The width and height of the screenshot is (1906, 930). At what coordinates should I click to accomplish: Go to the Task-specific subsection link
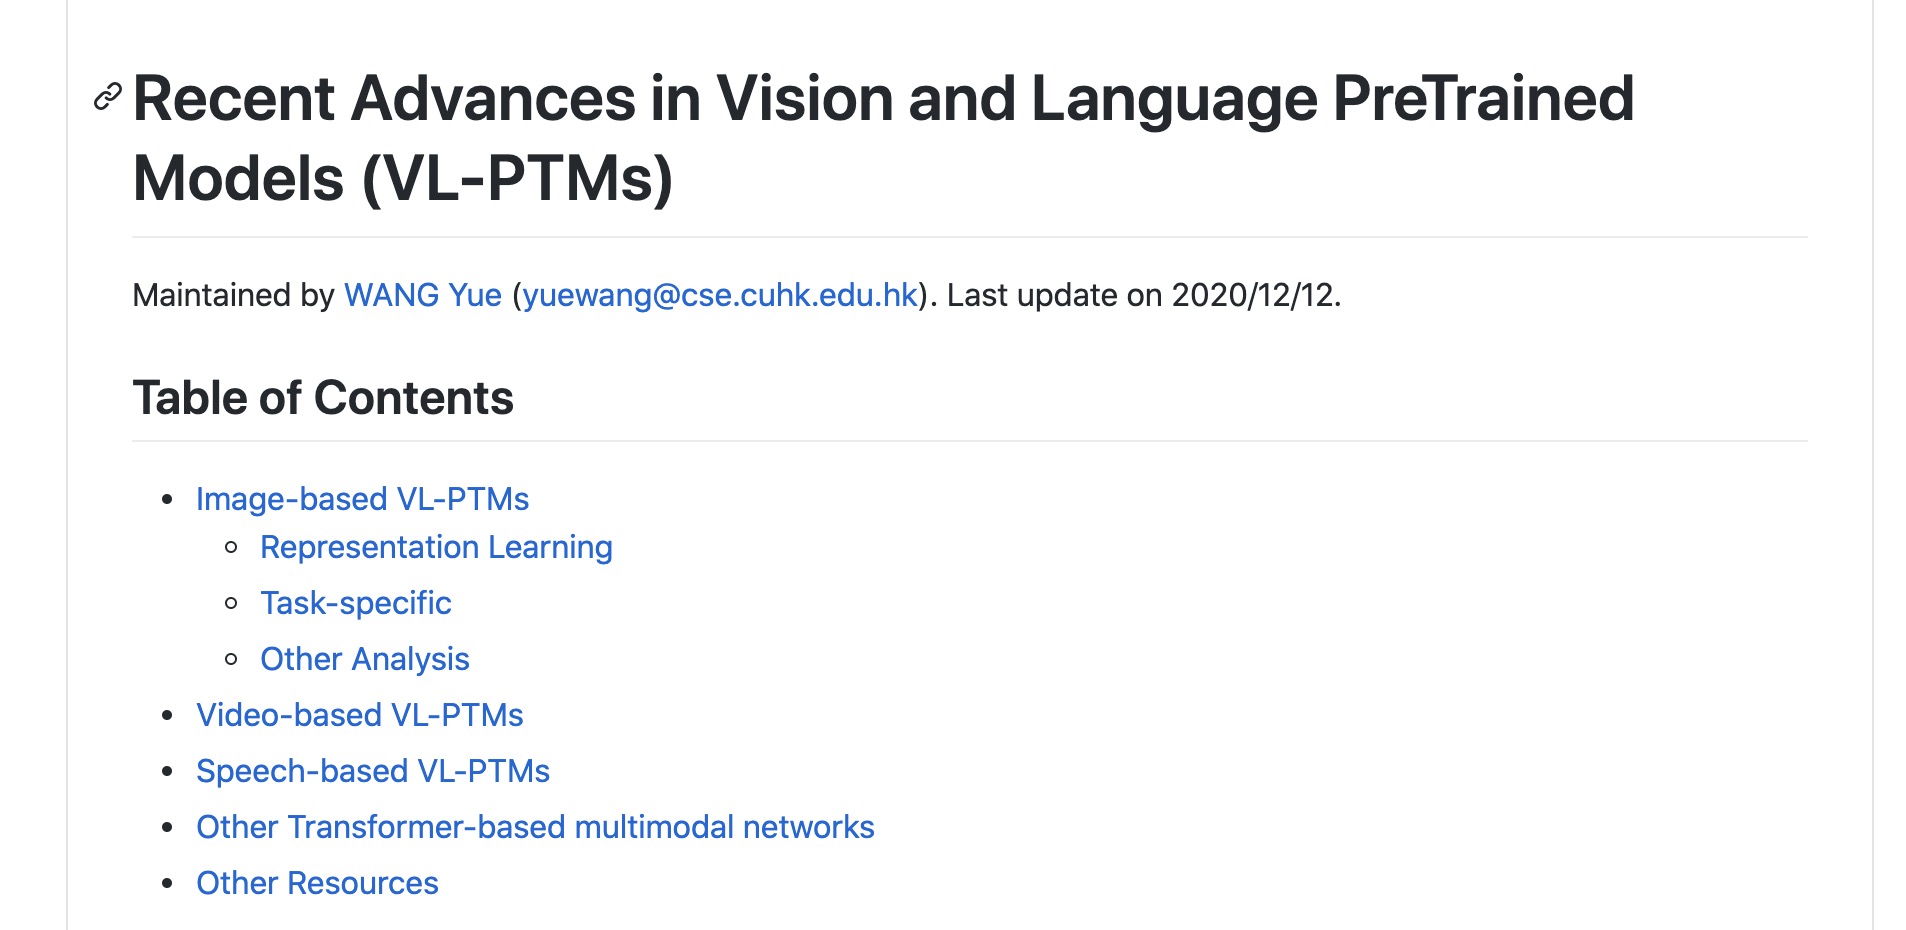[x=355, y=603]
